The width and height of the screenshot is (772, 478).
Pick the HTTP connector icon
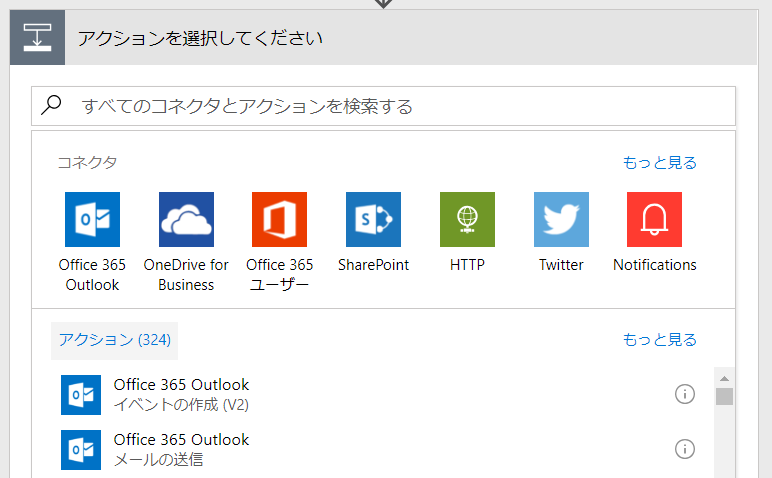coord(467,219)
